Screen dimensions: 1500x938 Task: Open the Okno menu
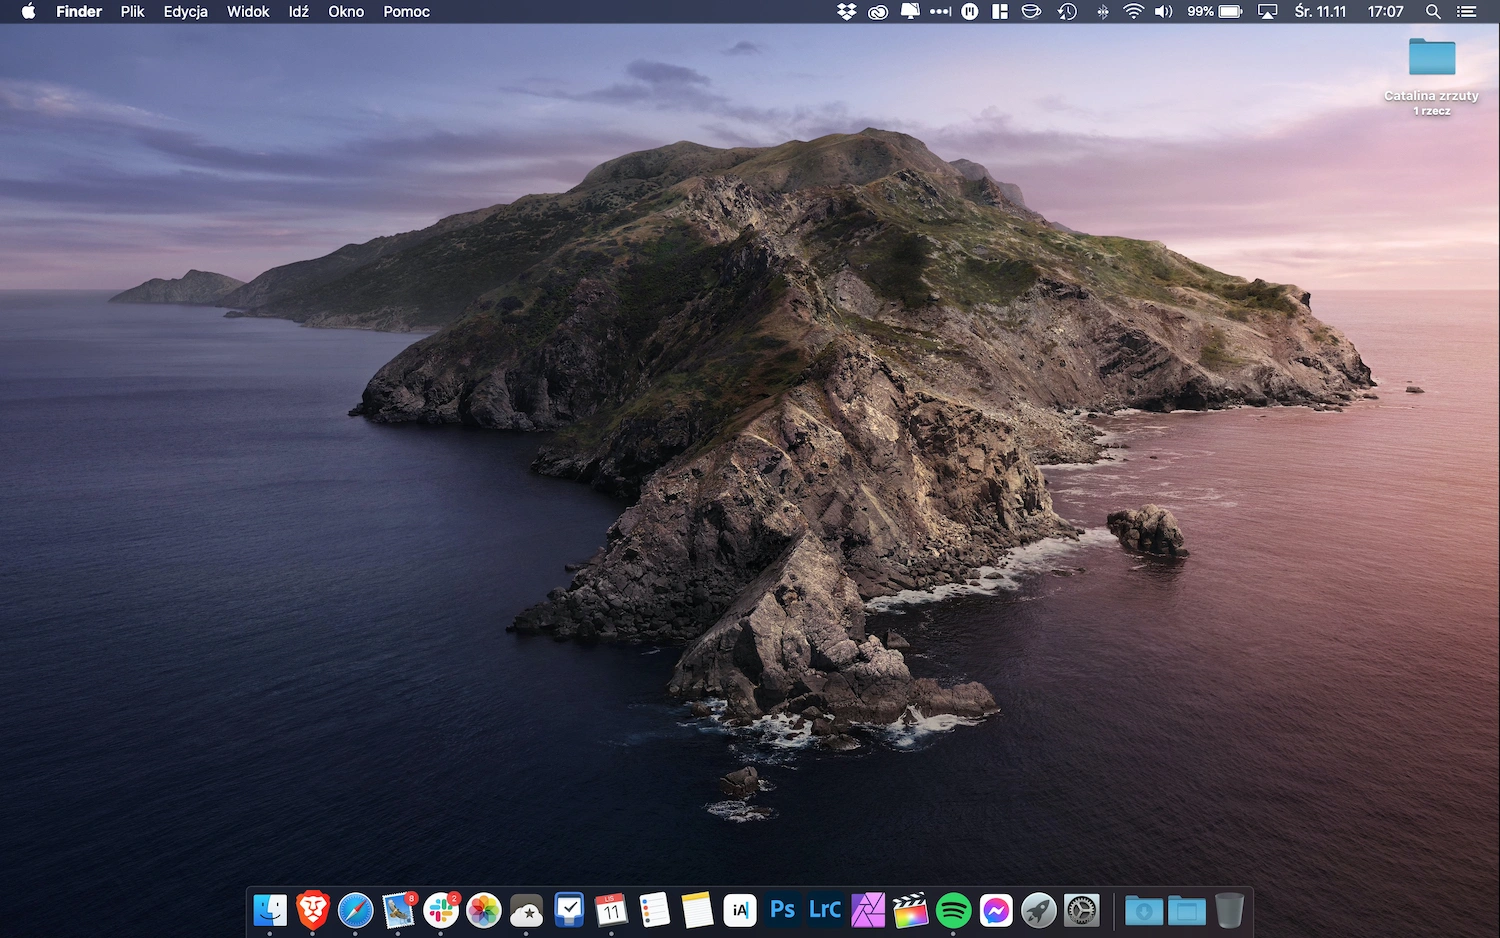[346, 12]
